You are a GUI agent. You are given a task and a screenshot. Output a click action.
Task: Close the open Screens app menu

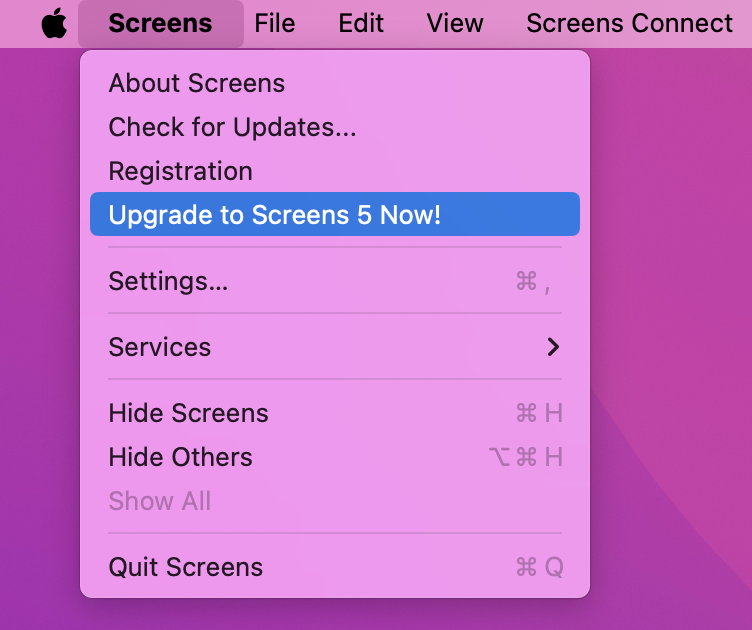(x=160, y=23)
